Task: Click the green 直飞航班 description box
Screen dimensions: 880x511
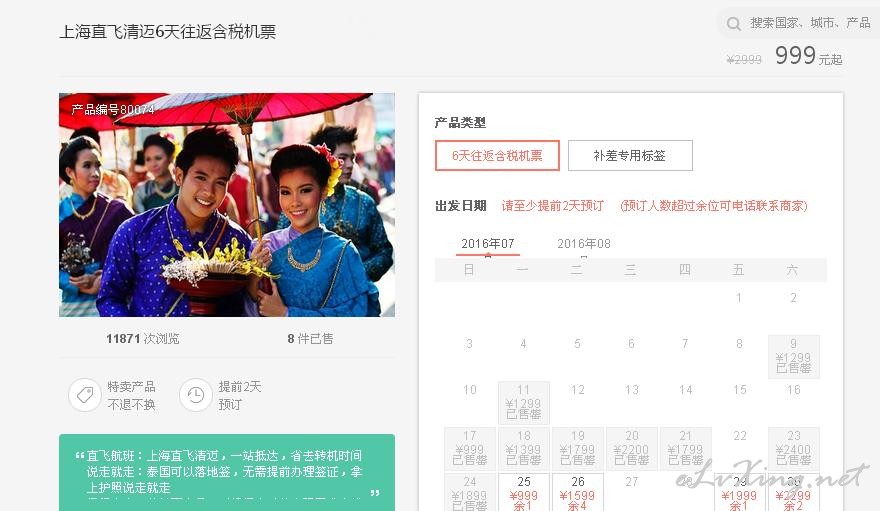Action: coord(227,472)
